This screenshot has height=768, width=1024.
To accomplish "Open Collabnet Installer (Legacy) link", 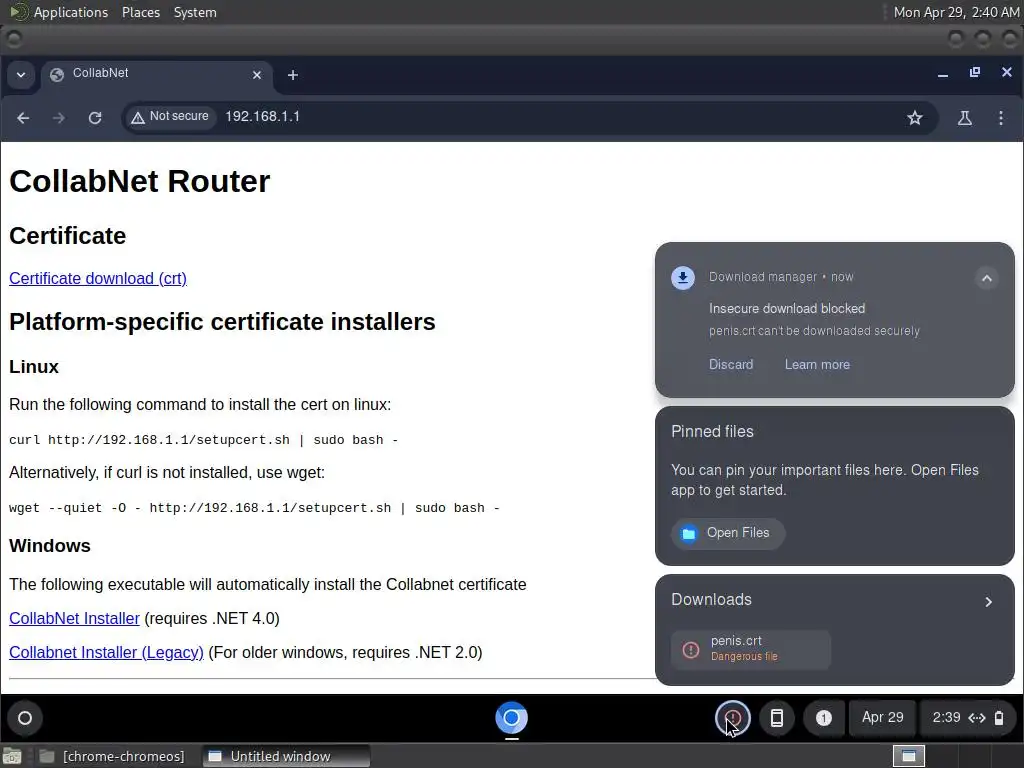I will tap(106, 652).
